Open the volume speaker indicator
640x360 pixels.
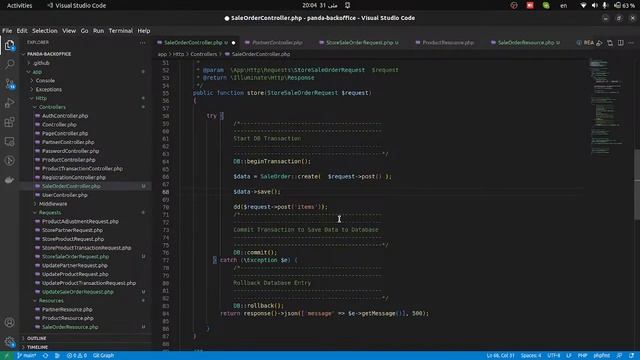coord(594,5)
